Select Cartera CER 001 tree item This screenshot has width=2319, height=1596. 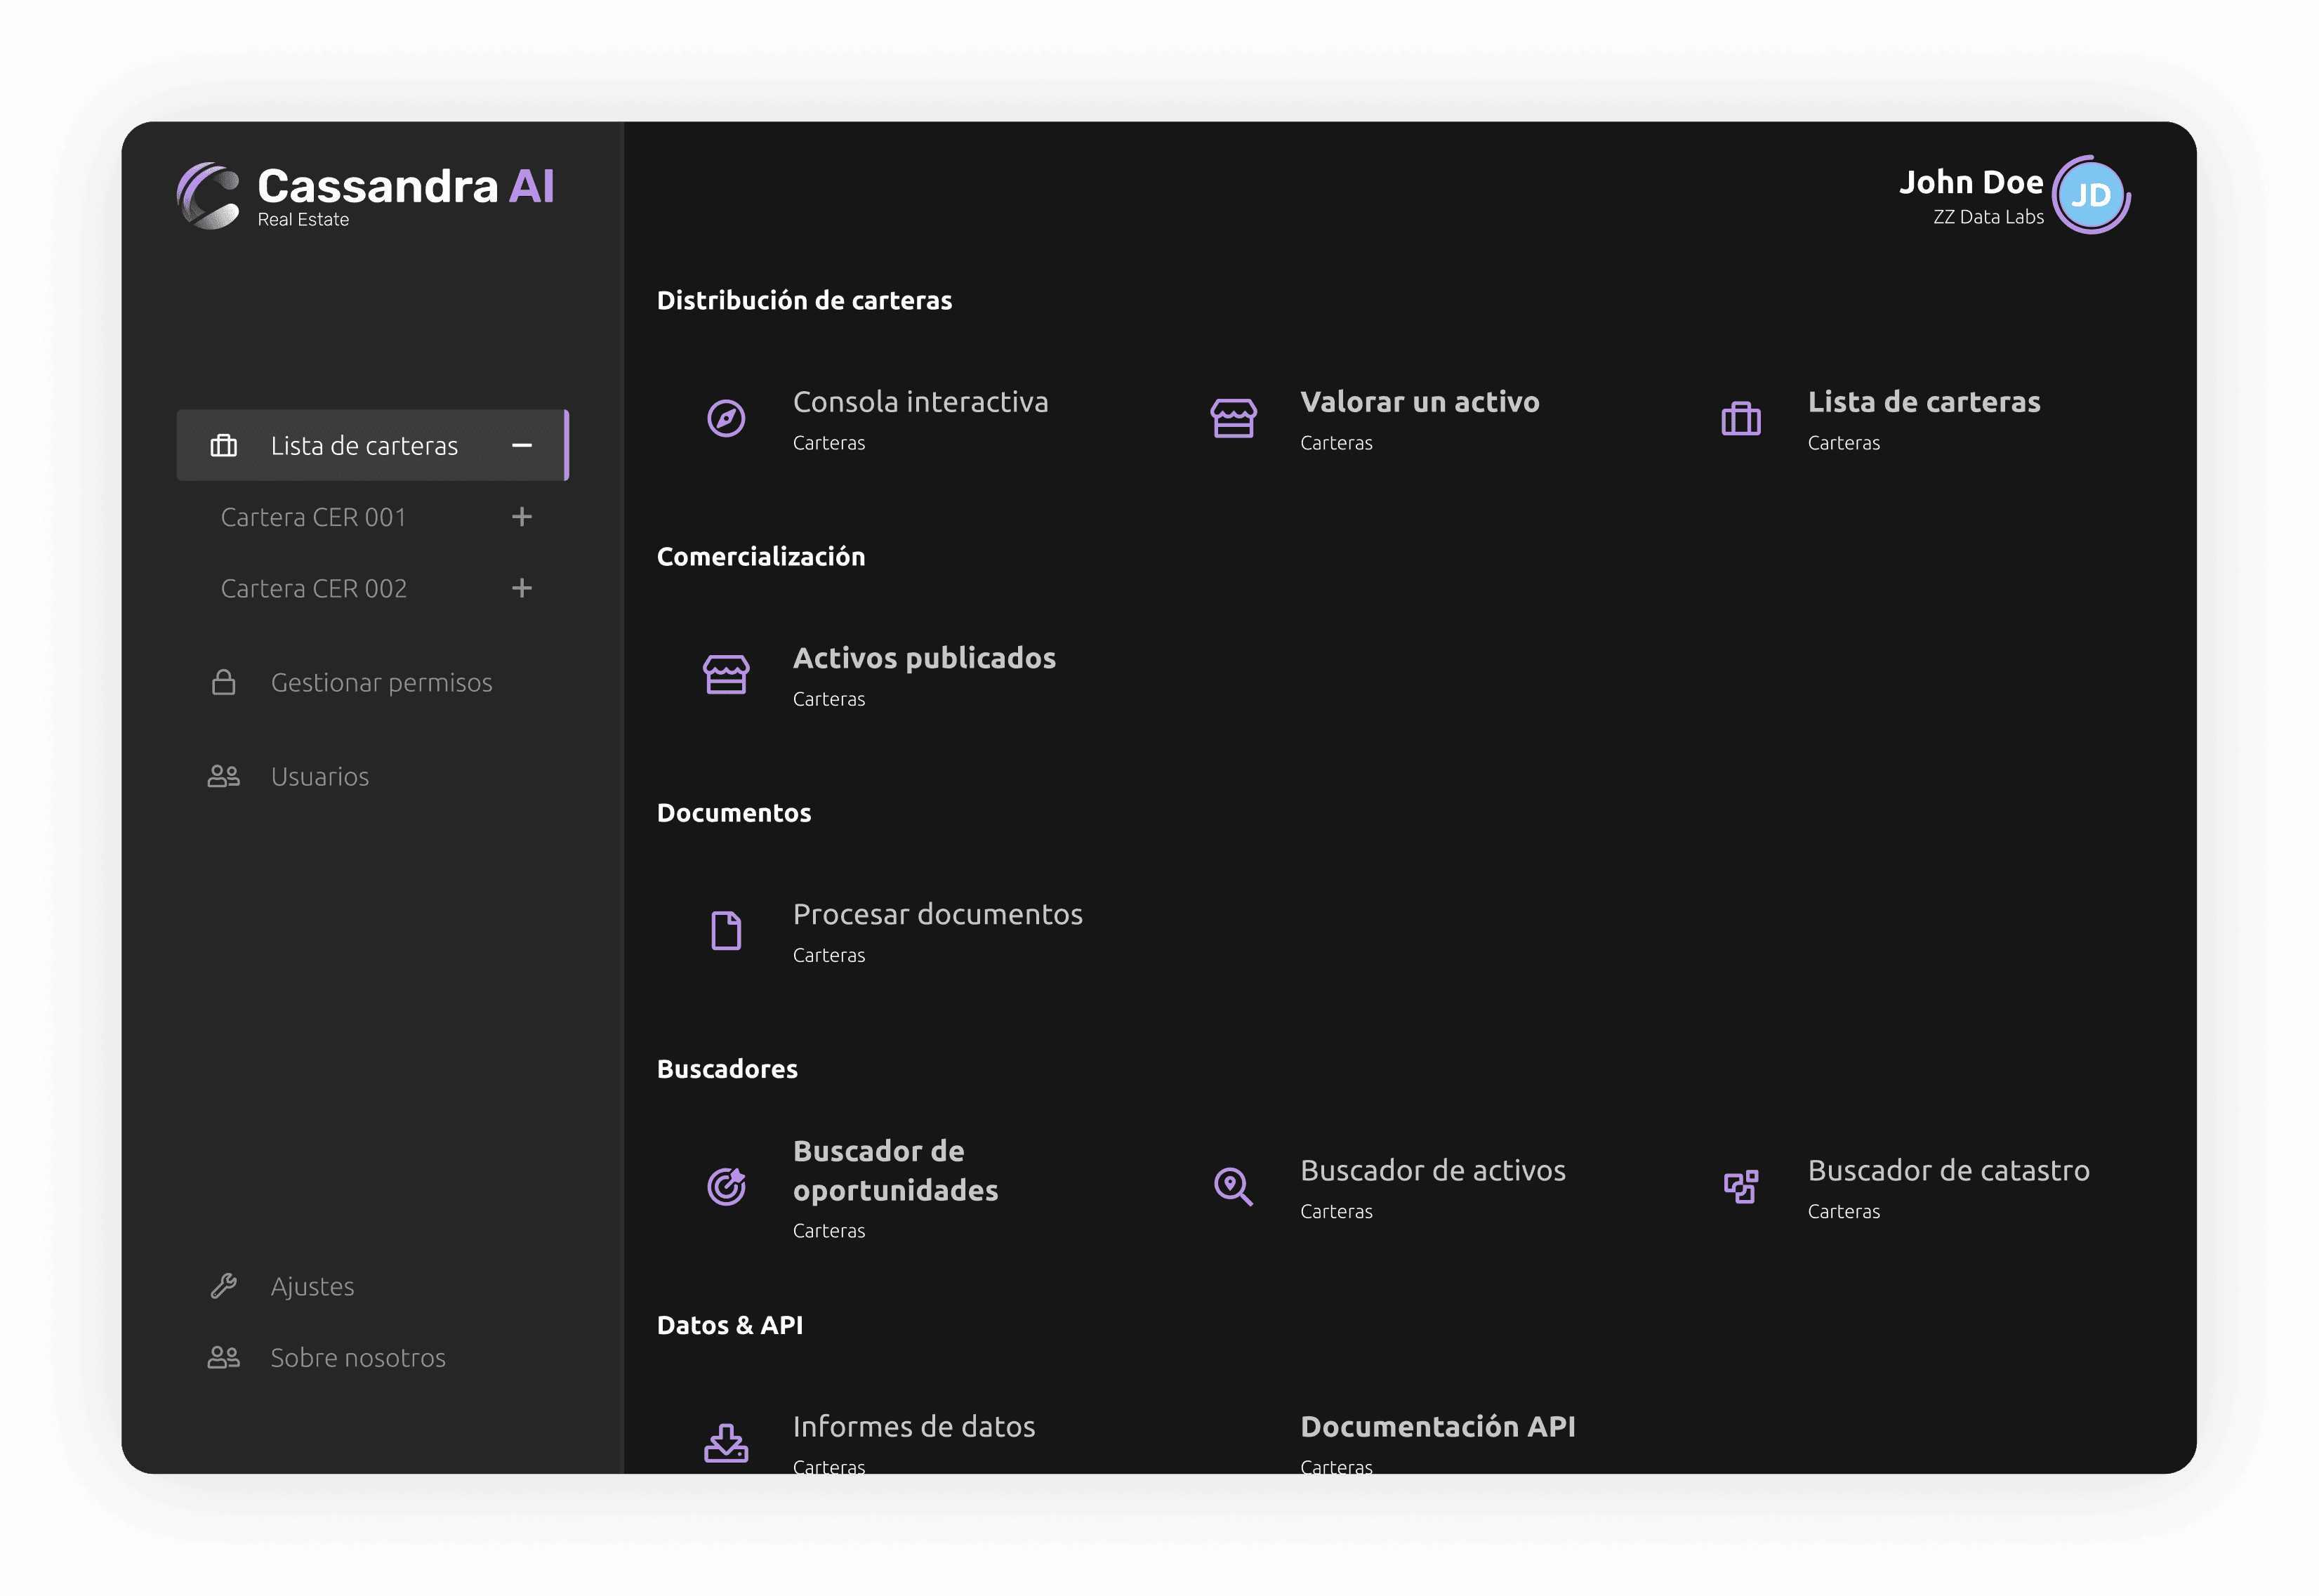point(313,516)
